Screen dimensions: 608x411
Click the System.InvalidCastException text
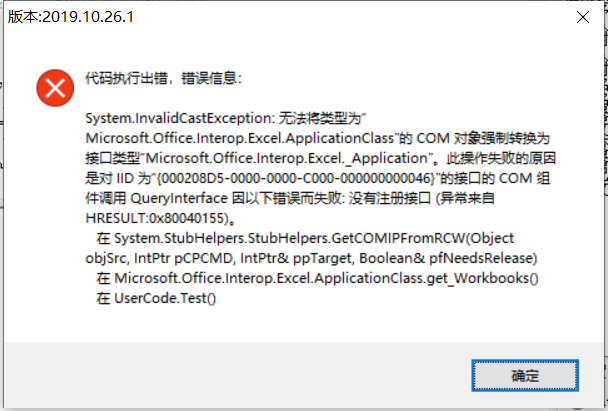tap(180, 118)
